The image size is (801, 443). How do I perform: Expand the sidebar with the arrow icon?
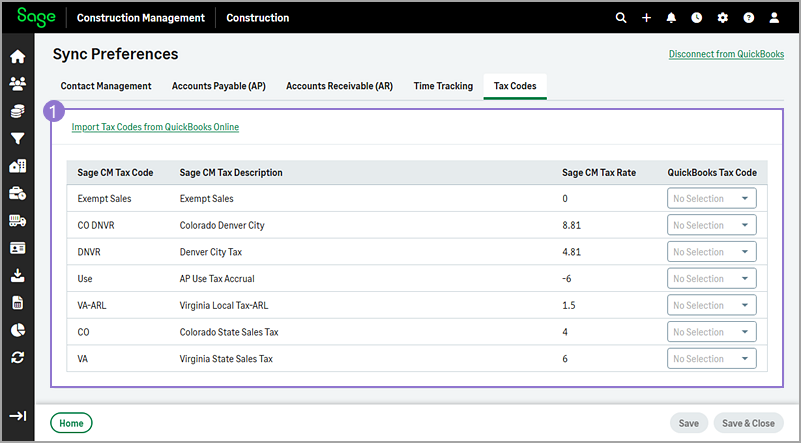(17, 416)
